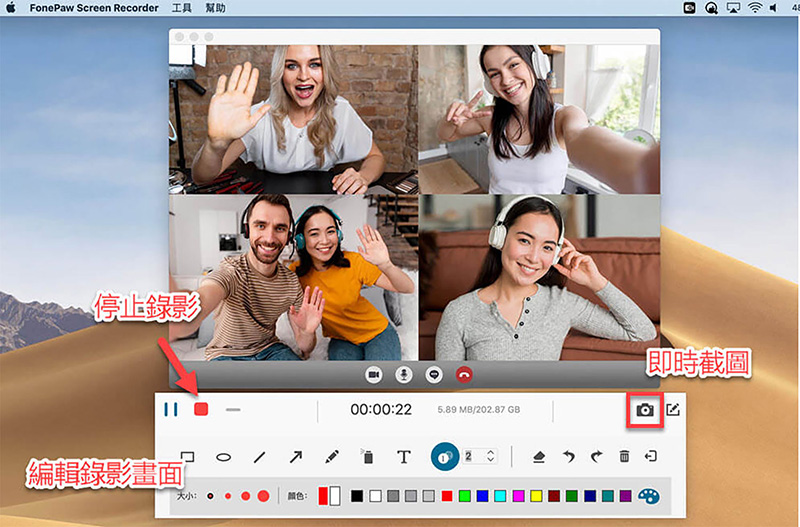Pick the green color swatch

click(465, 496)
